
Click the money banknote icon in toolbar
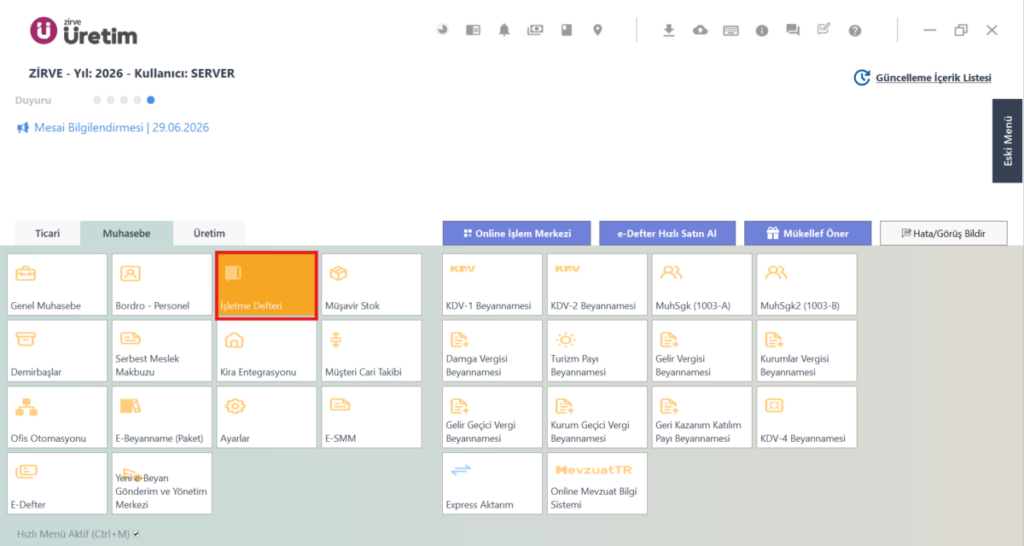(x=535, y=30)
